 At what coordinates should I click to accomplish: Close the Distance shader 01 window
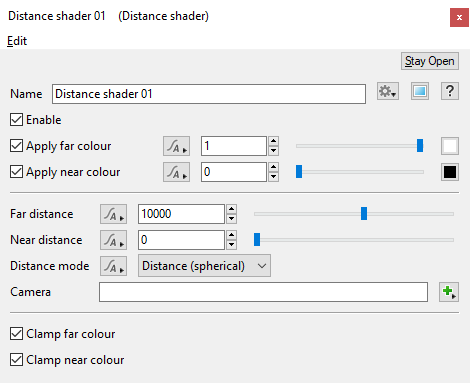click(x=459, y=17)
